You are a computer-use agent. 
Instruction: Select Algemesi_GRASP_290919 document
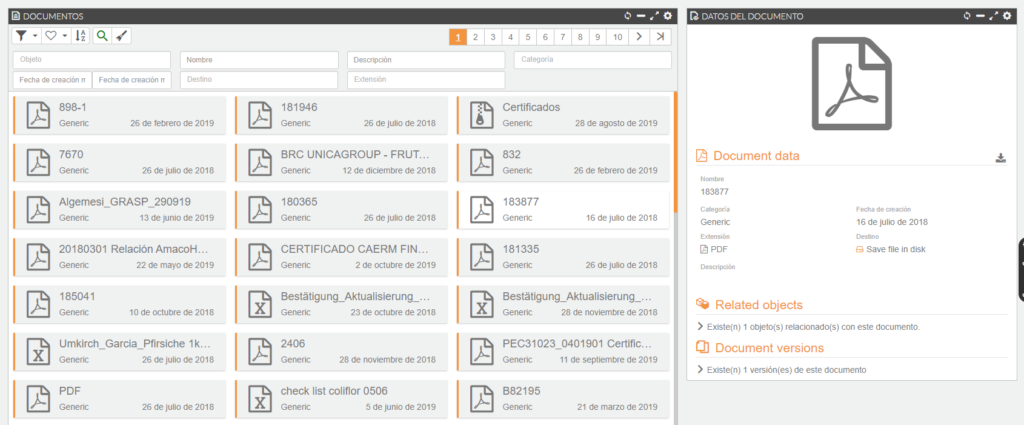coord(120,210)
